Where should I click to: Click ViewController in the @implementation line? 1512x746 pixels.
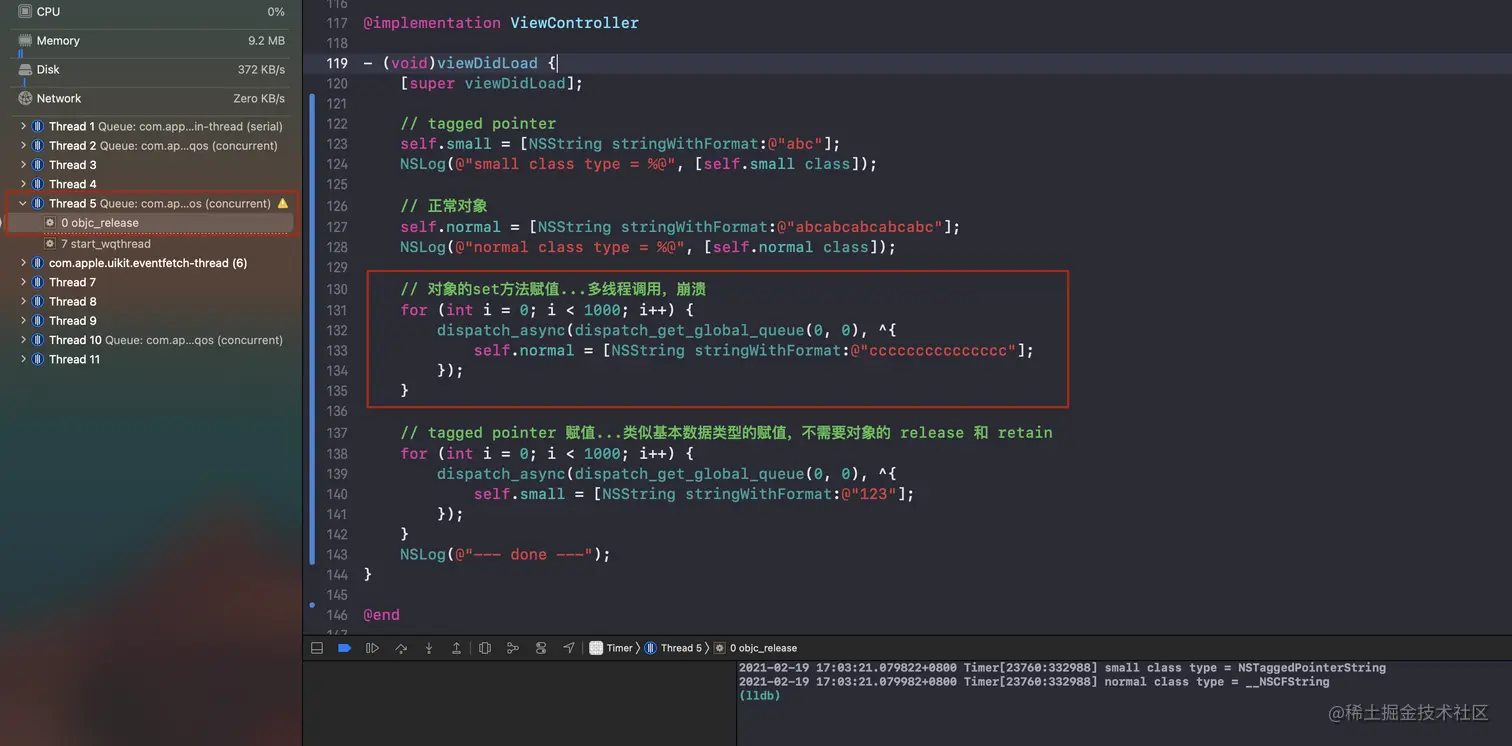tap(574, 23)
